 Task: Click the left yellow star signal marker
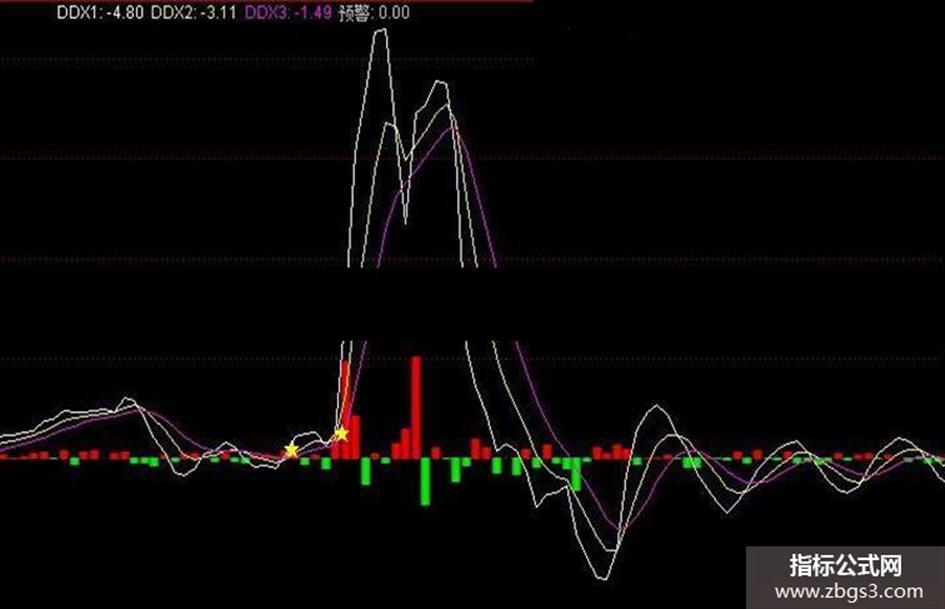[292, 450]
